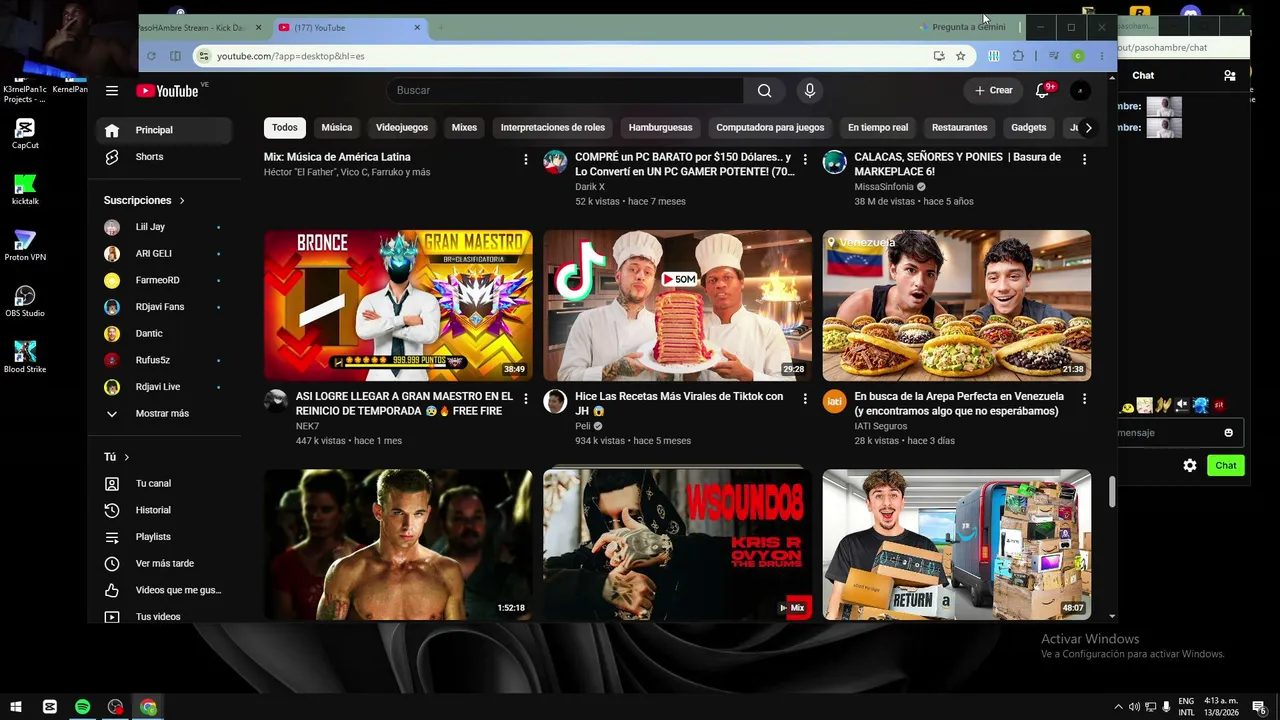The height and width of the screenshot is (720, 1280).
Task: Select the Hamburguesas filter chip
Action: coord(661,128)
